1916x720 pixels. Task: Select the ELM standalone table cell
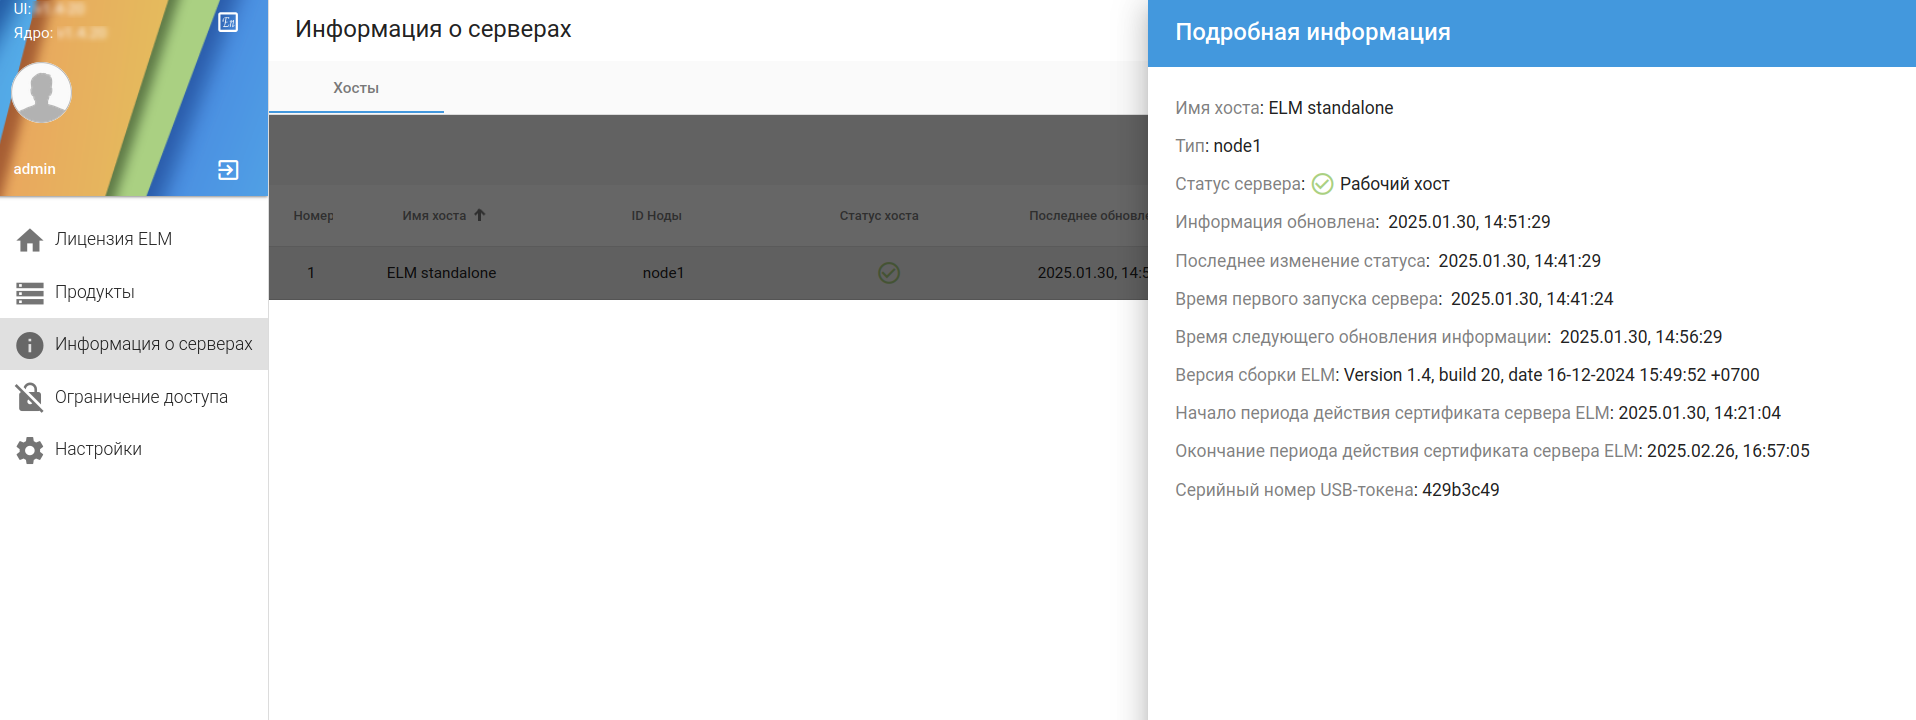point(441,273)
